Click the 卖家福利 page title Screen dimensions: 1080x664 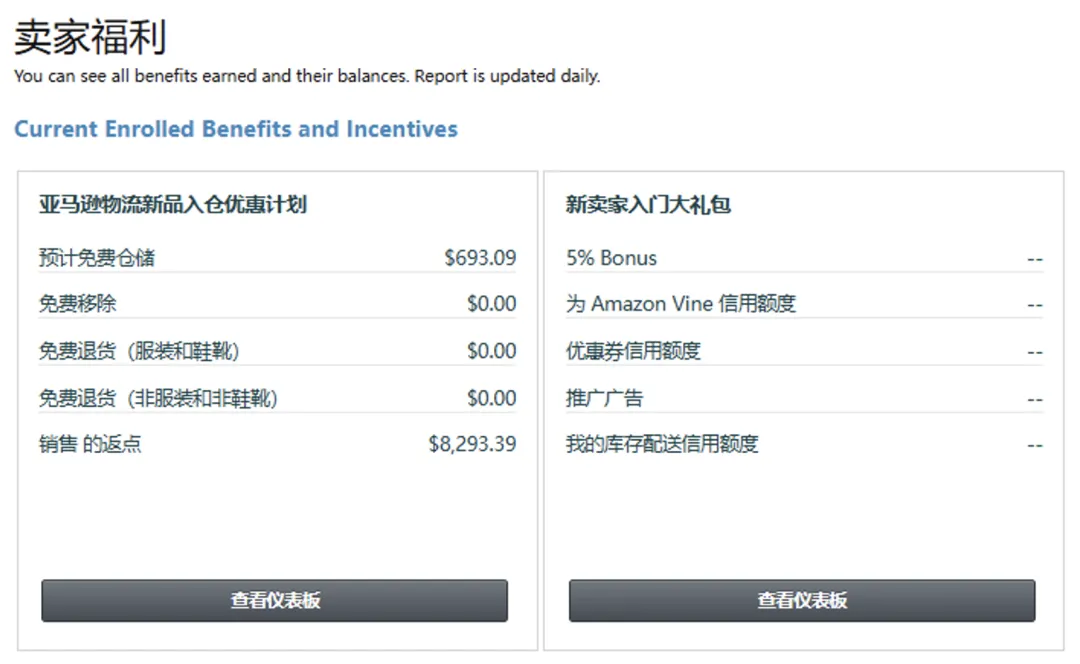tap(90, 37)
